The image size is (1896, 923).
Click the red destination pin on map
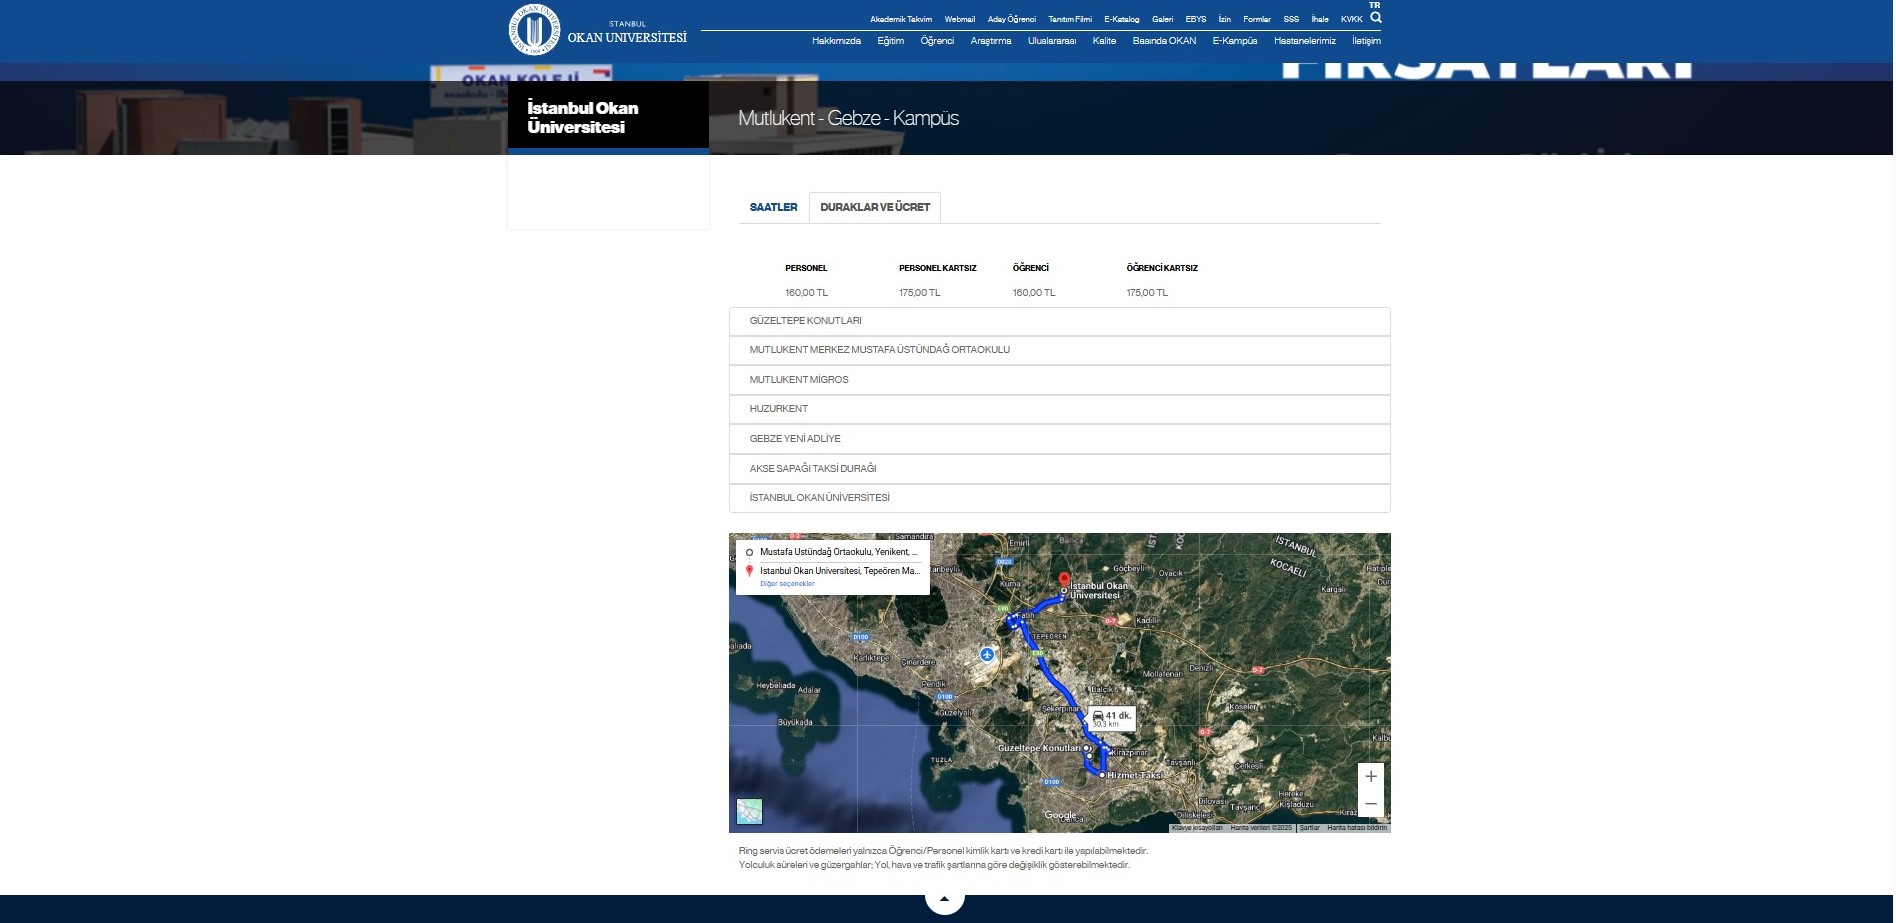pyautogui.click(x=1064, y=580)
